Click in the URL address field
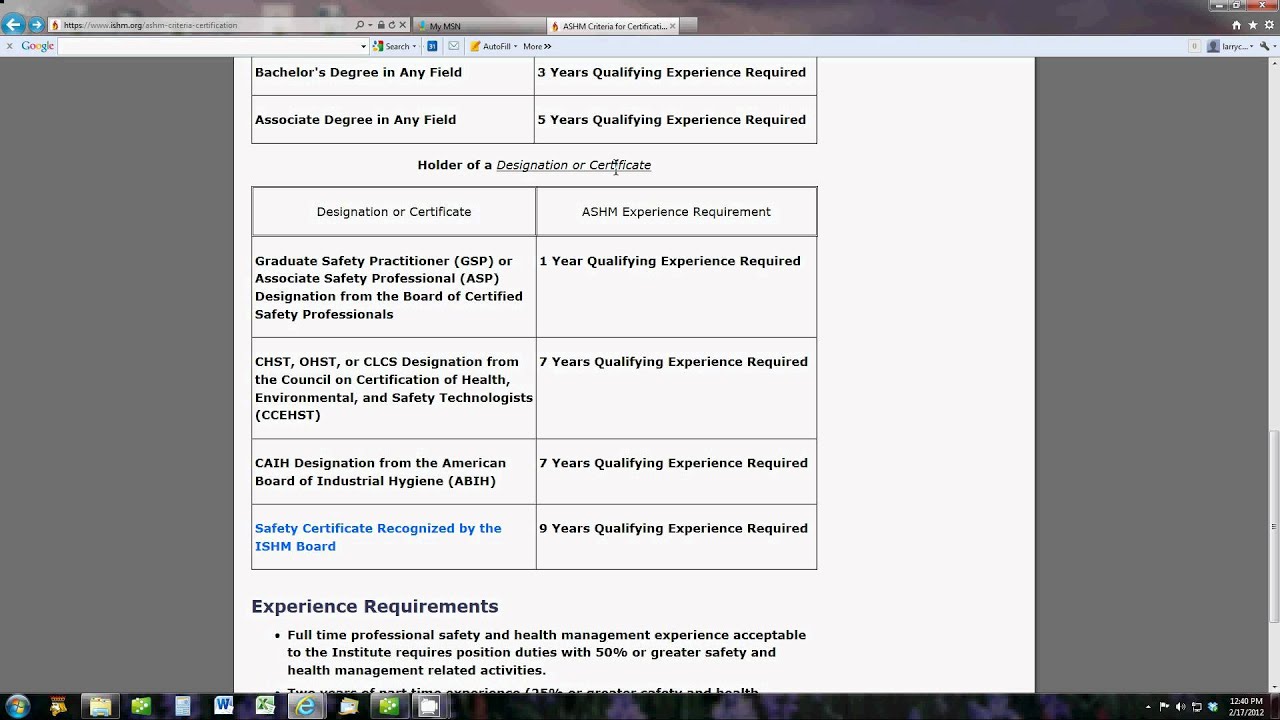This screenshot has width=1280, height=720. (205, 25)
